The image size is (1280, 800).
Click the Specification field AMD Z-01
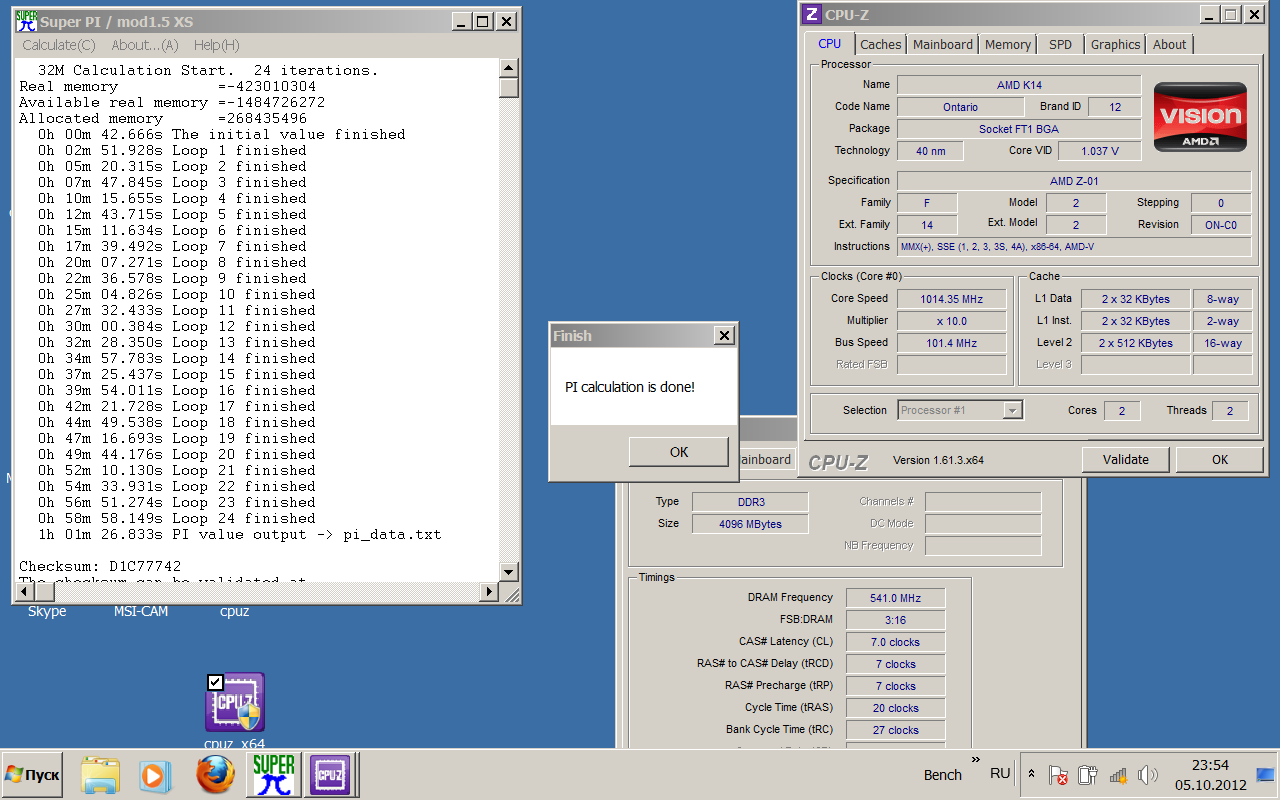coord(1074,181)
